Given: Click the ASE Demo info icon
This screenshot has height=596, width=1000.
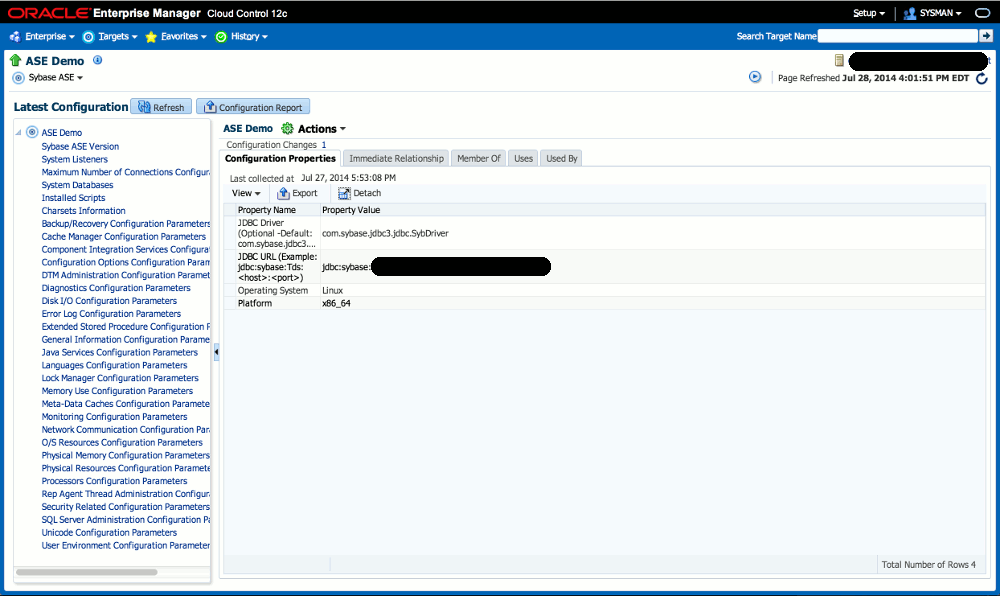Looking at the screenshot, I should tap(98, 60).
